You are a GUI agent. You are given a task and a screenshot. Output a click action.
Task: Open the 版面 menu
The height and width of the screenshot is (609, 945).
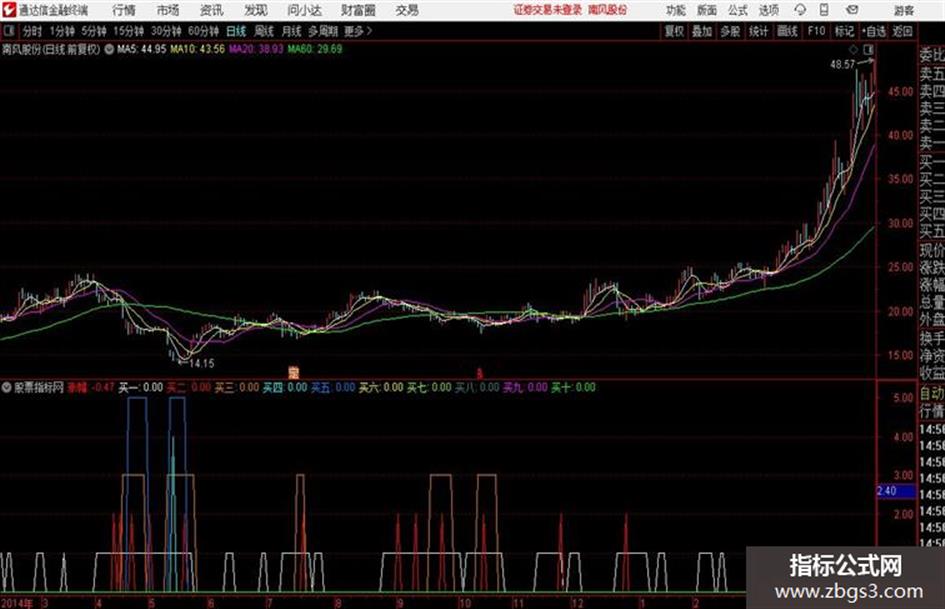[707, 10]
